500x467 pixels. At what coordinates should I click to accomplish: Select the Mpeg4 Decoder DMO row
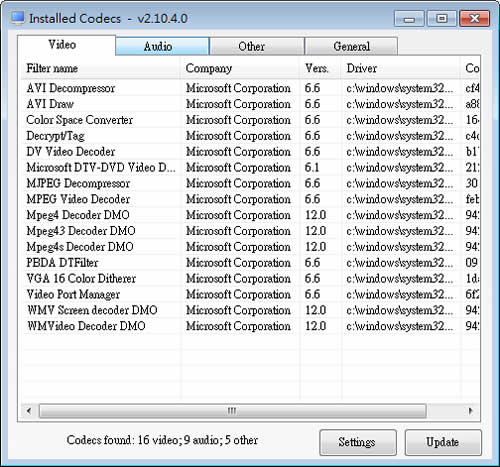[x=250, y=215]
